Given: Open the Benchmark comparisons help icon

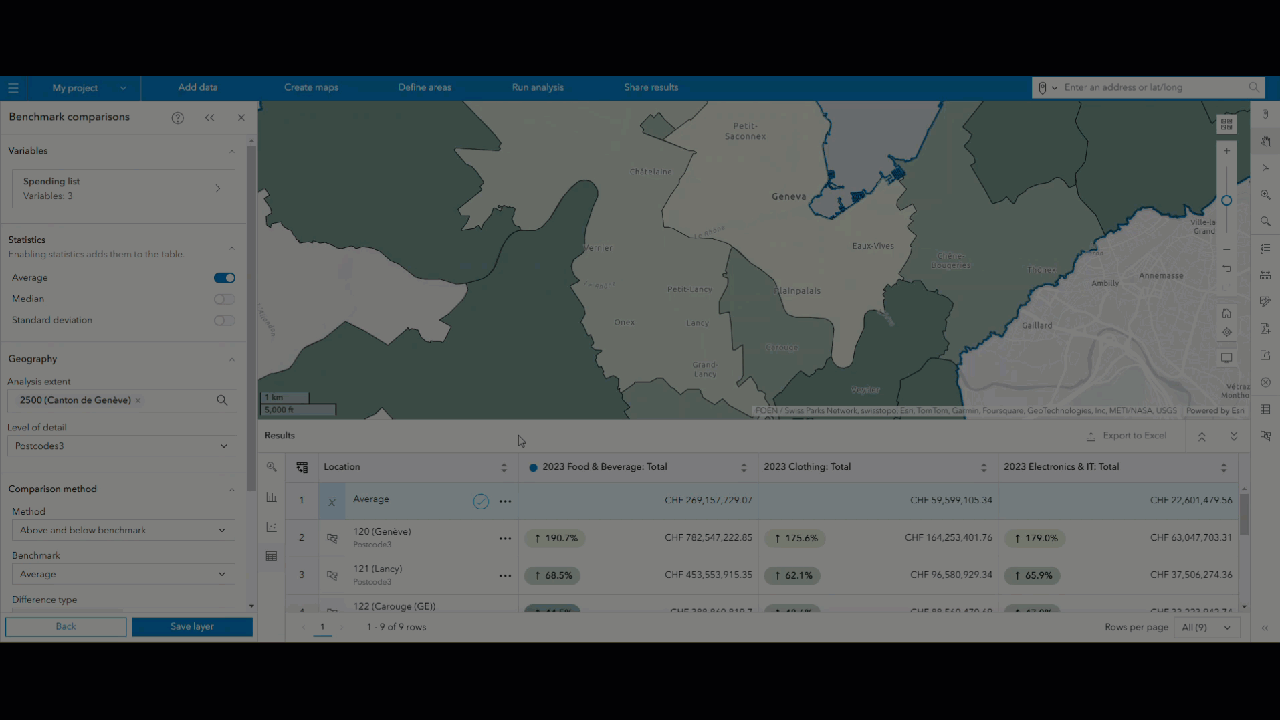Looking at the screenshot, I should (177, 118).
